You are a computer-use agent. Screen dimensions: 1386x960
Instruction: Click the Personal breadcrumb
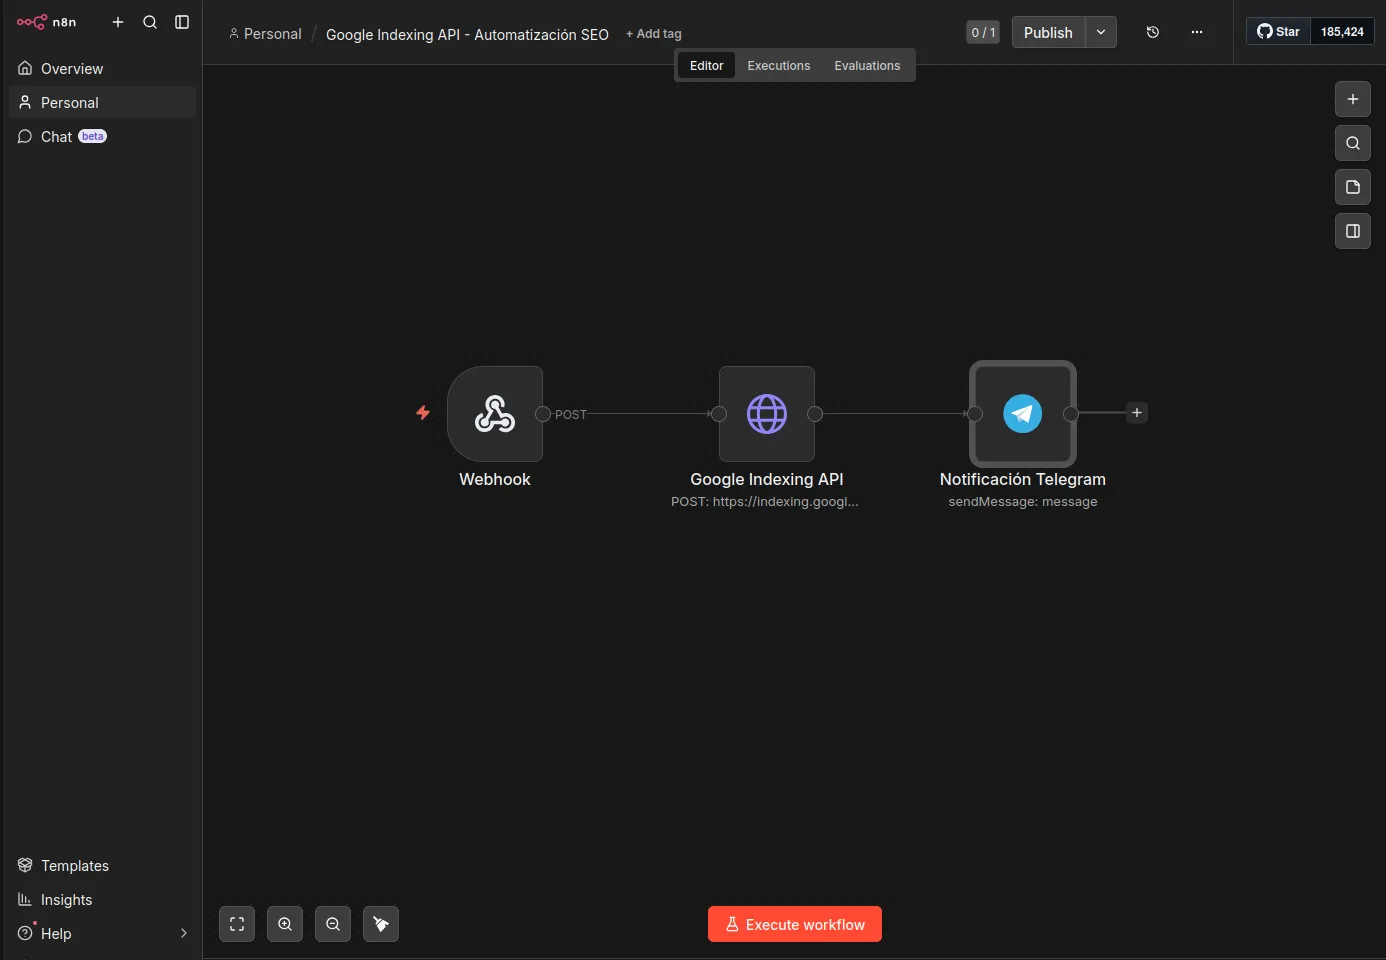265,34
